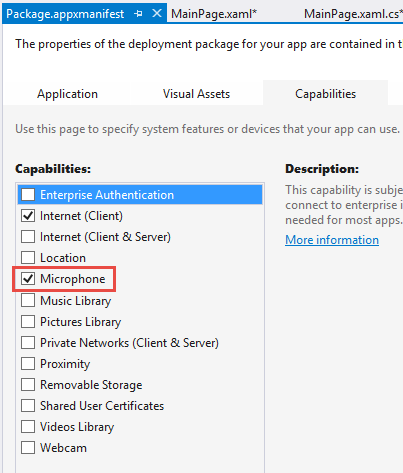The height and width of the screenshot is (473, 403).
Task: Enable Pictures Library access
Action: 28,322
